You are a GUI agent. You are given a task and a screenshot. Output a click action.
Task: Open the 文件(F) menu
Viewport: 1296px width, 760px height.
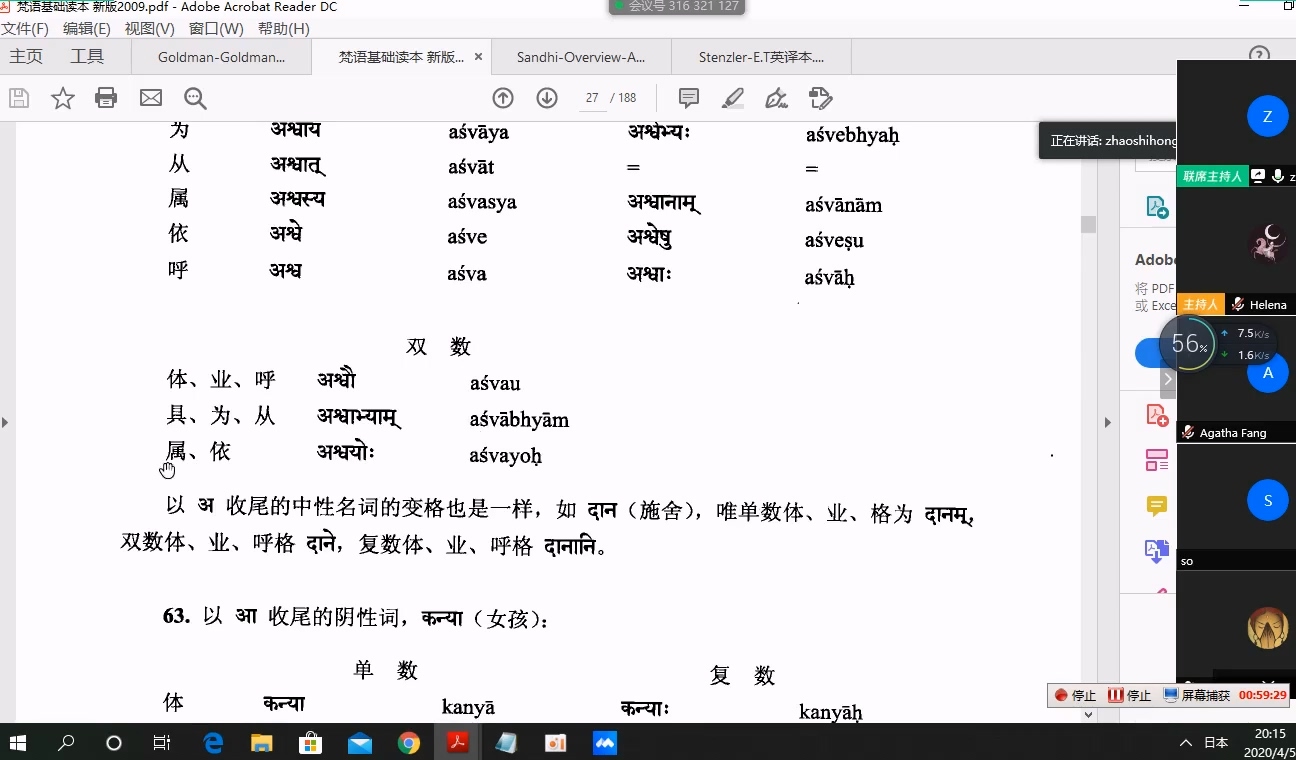[25, 29]
